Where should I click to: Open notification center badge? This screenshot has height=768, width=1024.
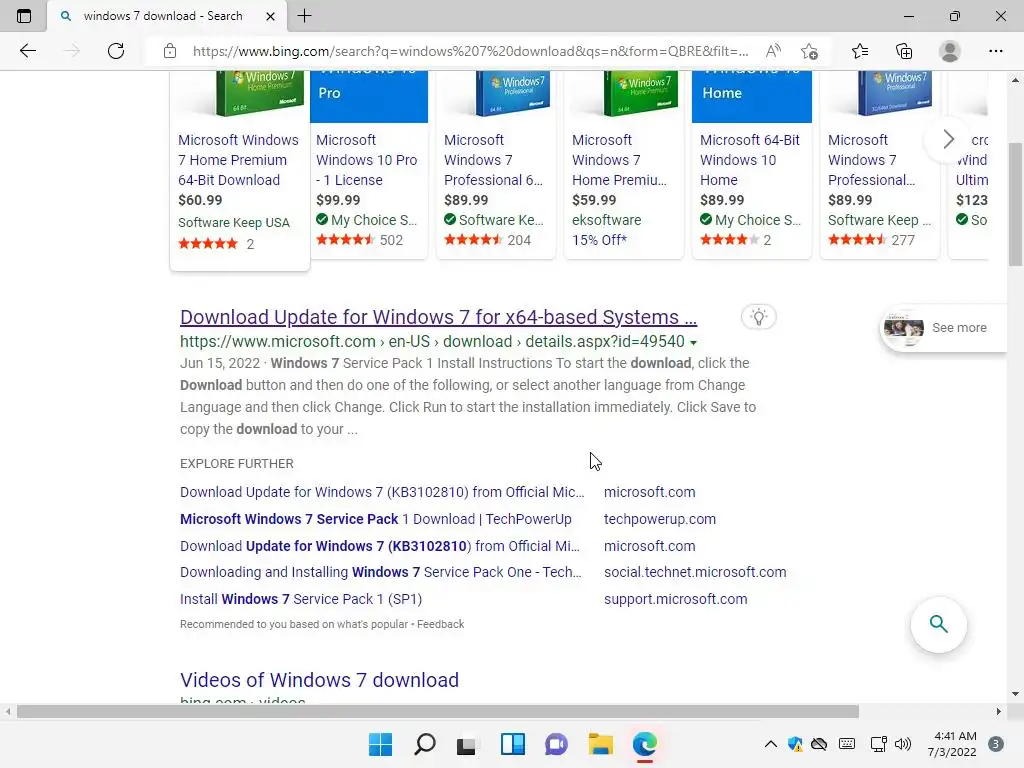[x=996, y=744]
